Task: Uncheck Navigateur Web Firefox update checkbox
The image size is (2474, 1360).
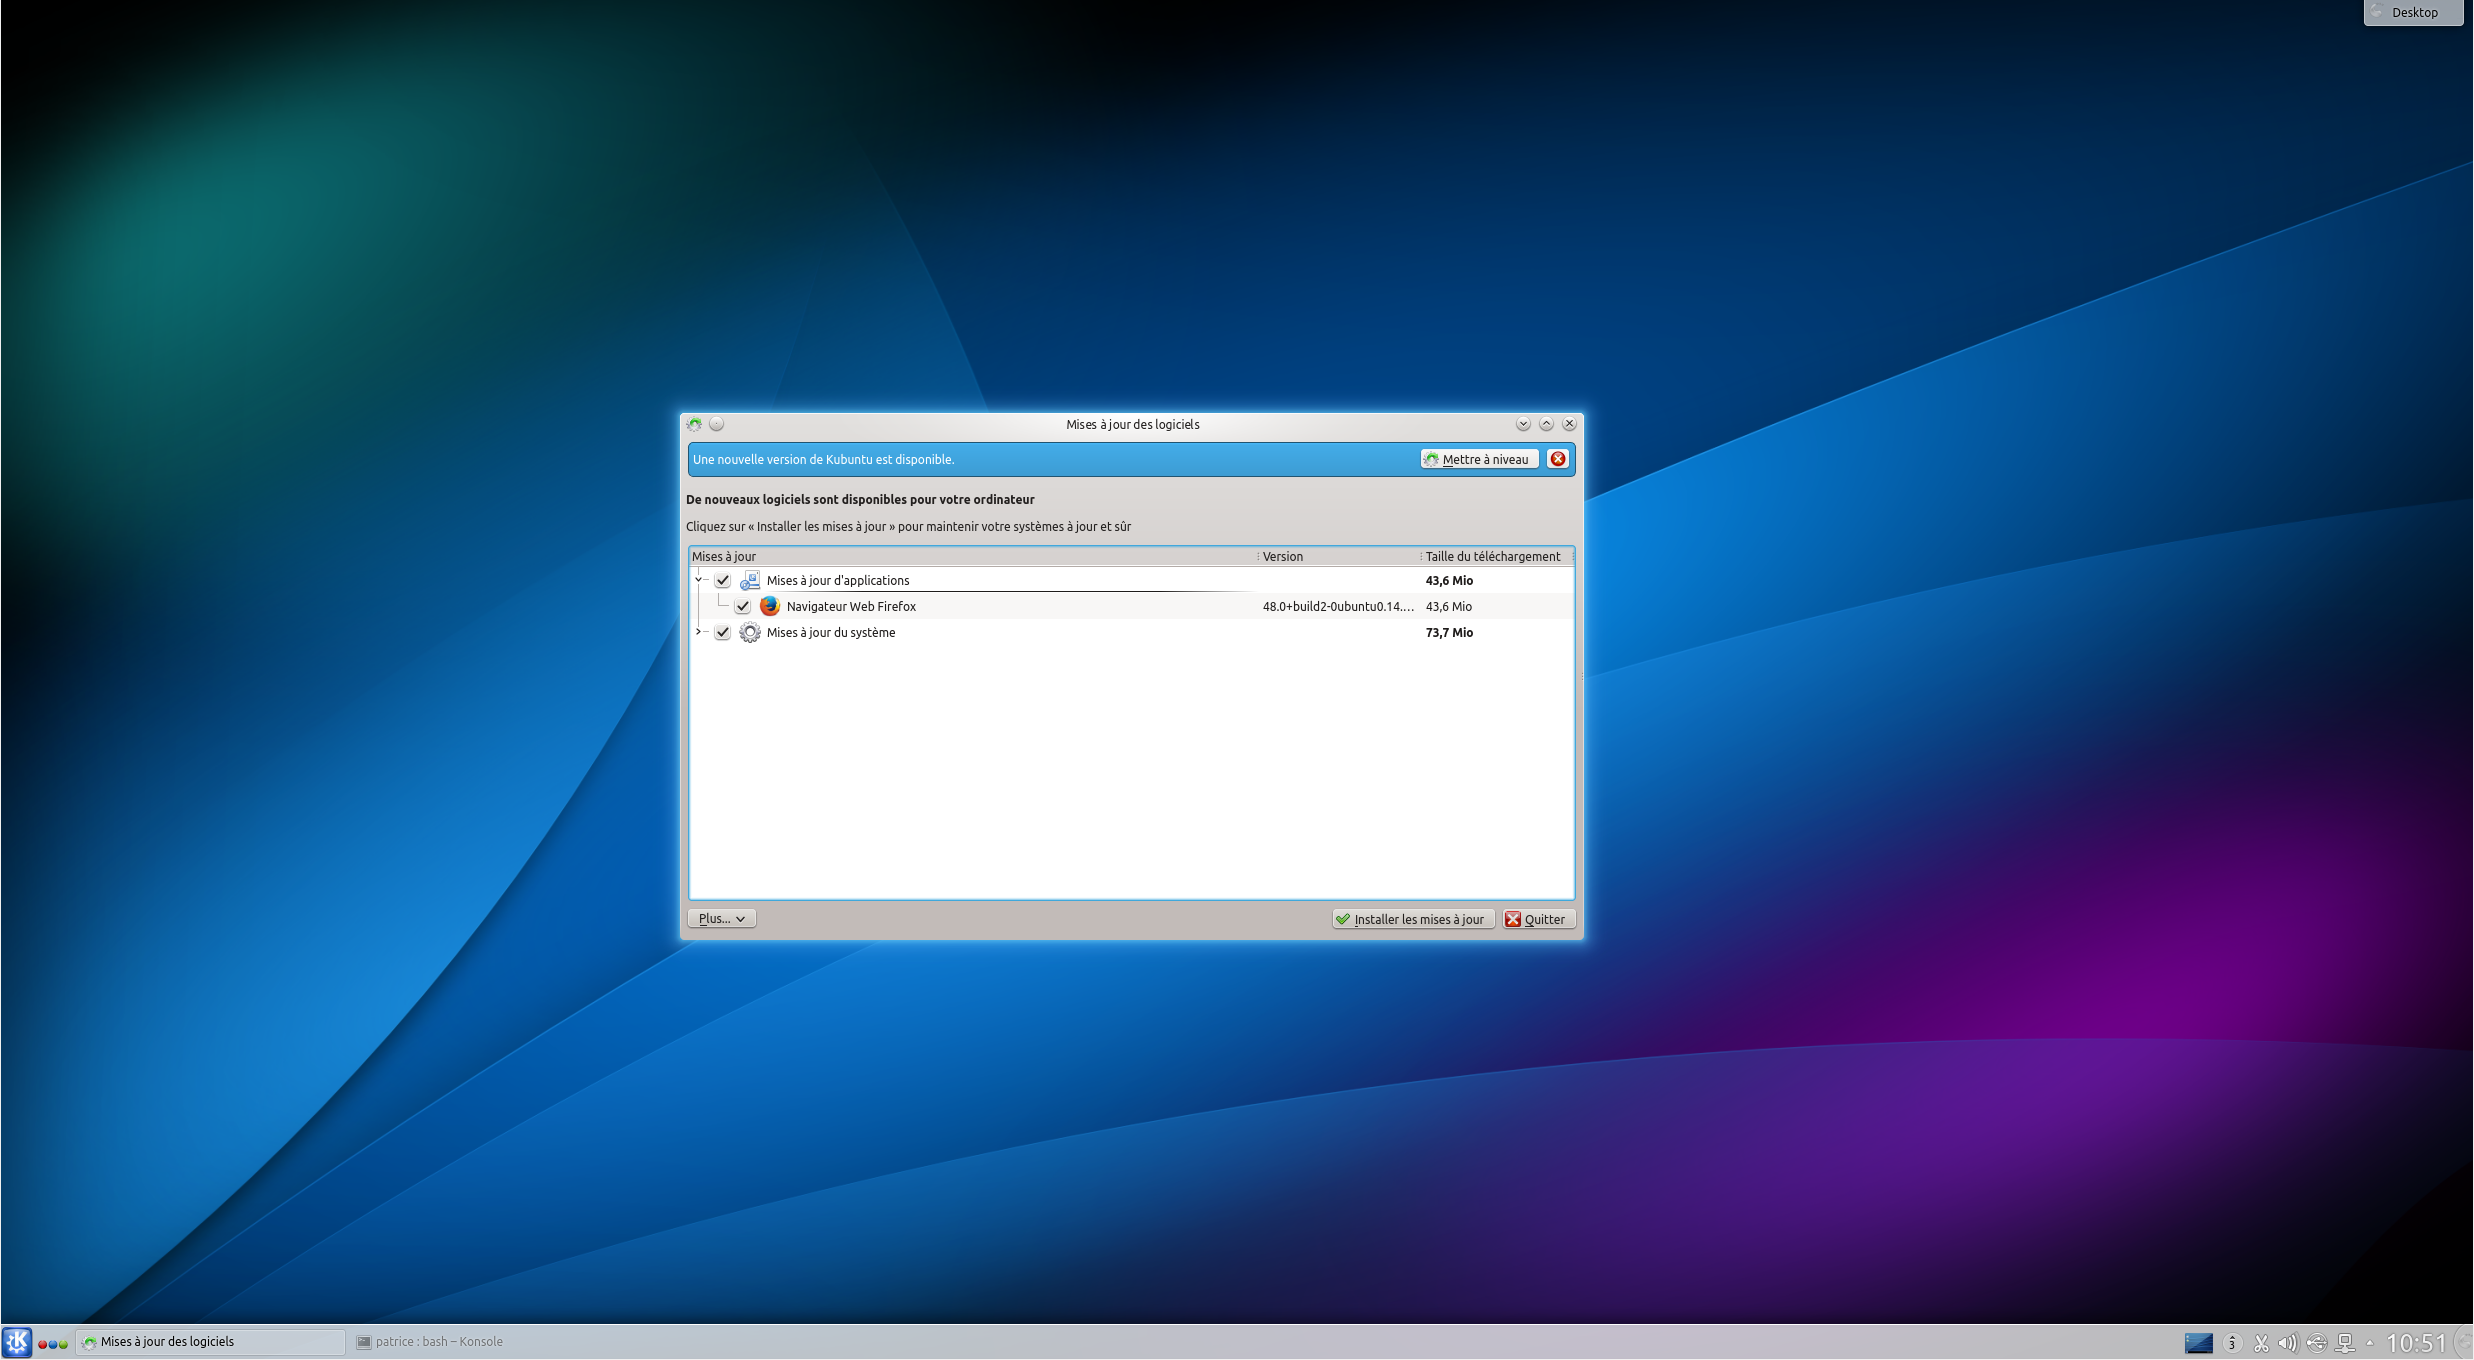Action: click(743, 607)
